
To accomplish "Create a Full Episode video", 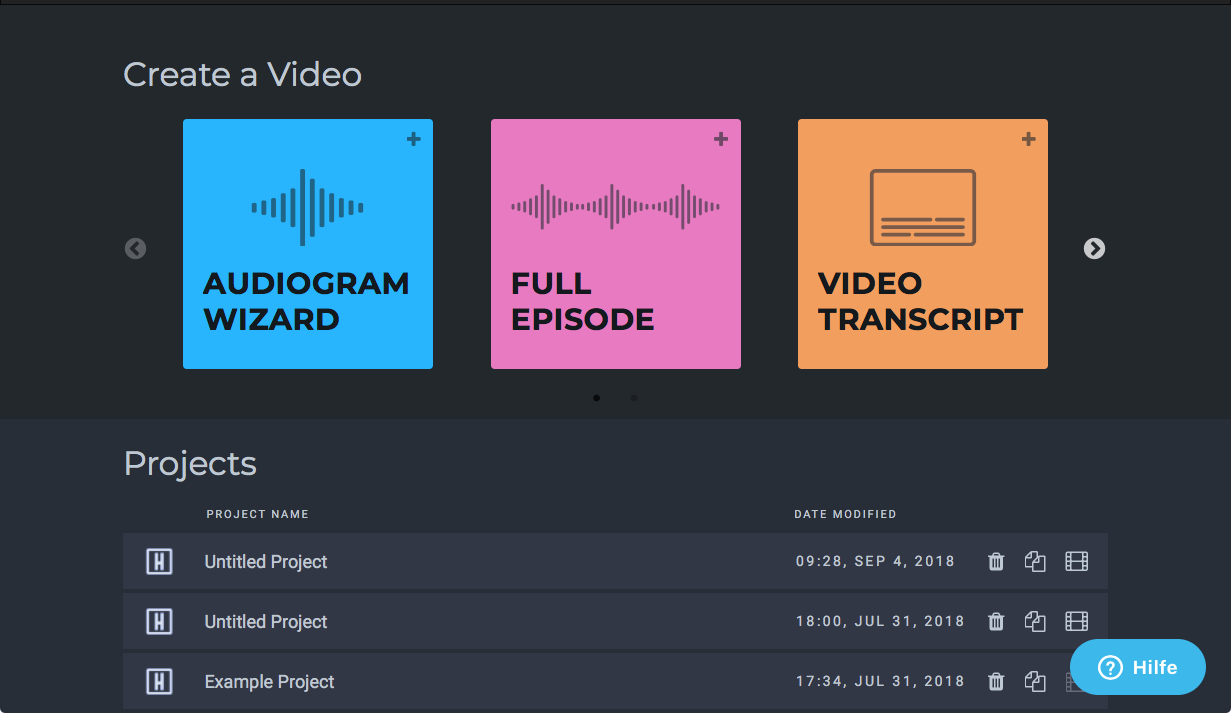I will tap(615, 244).
